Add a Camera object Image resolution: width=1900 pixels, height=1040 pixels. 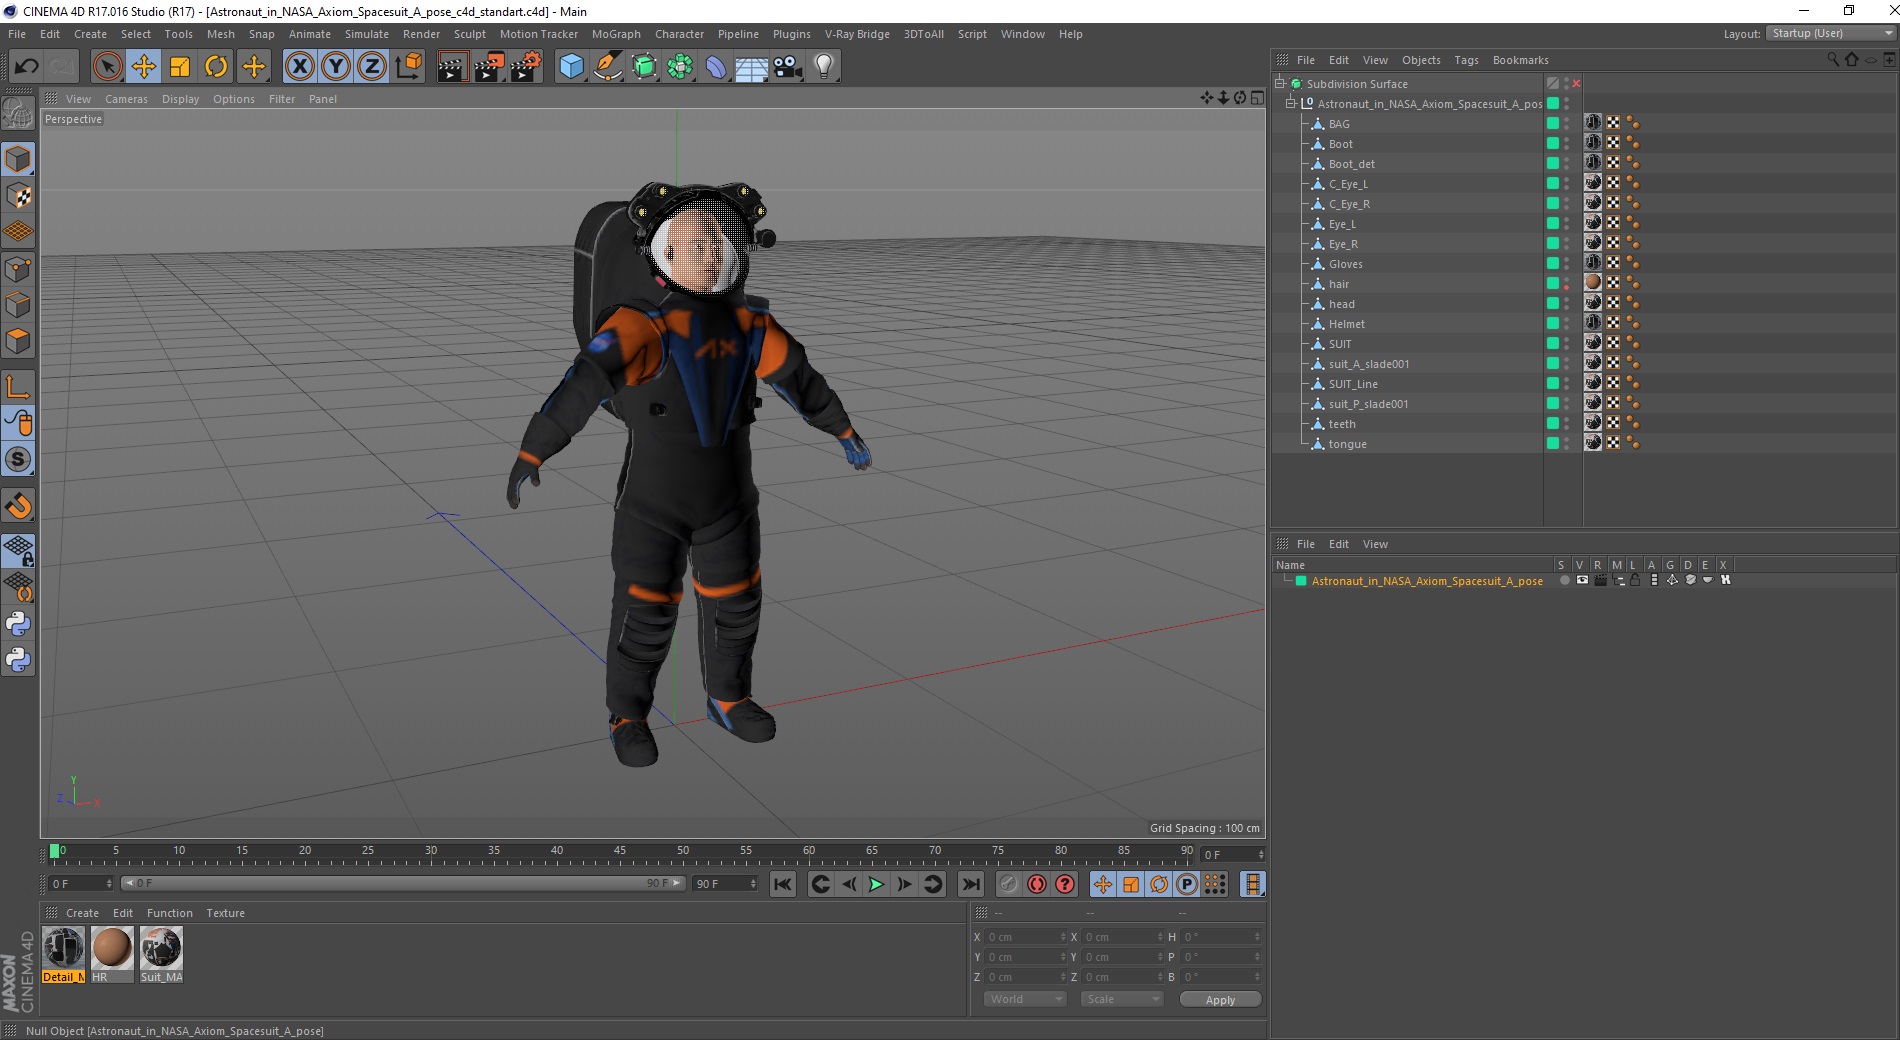click(x=788, y=67)
